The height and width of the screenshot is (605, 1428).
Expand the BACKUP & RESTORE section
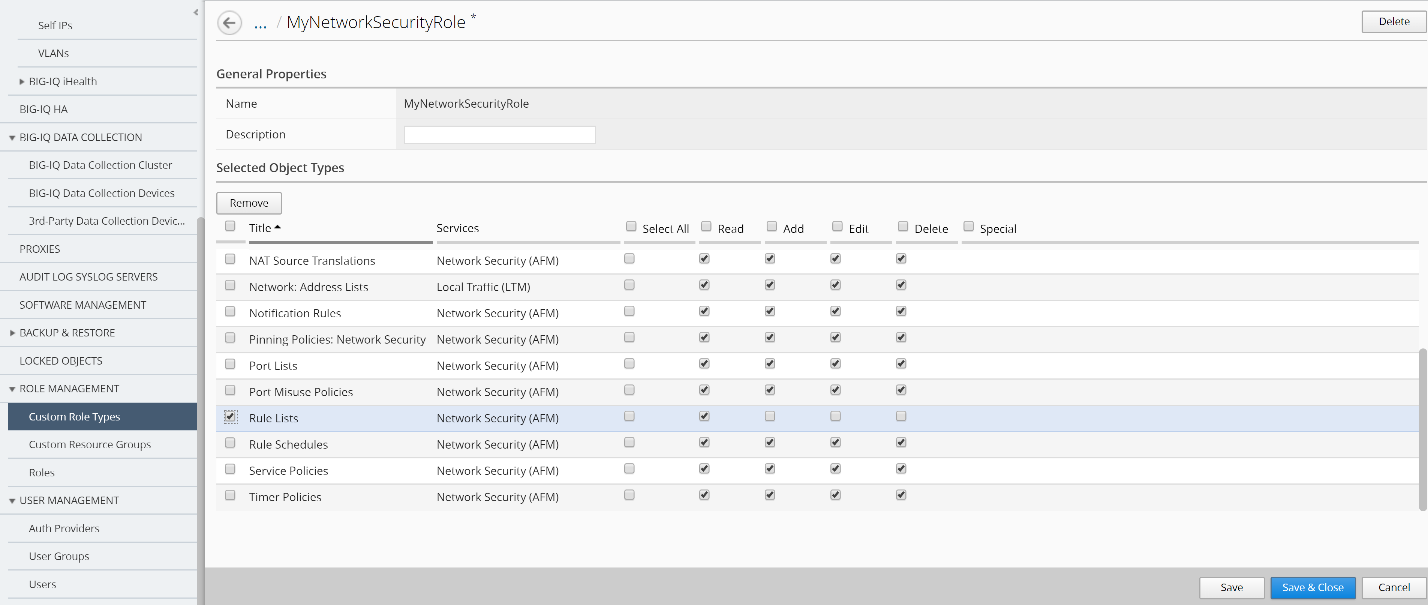[x=12, y=333]
